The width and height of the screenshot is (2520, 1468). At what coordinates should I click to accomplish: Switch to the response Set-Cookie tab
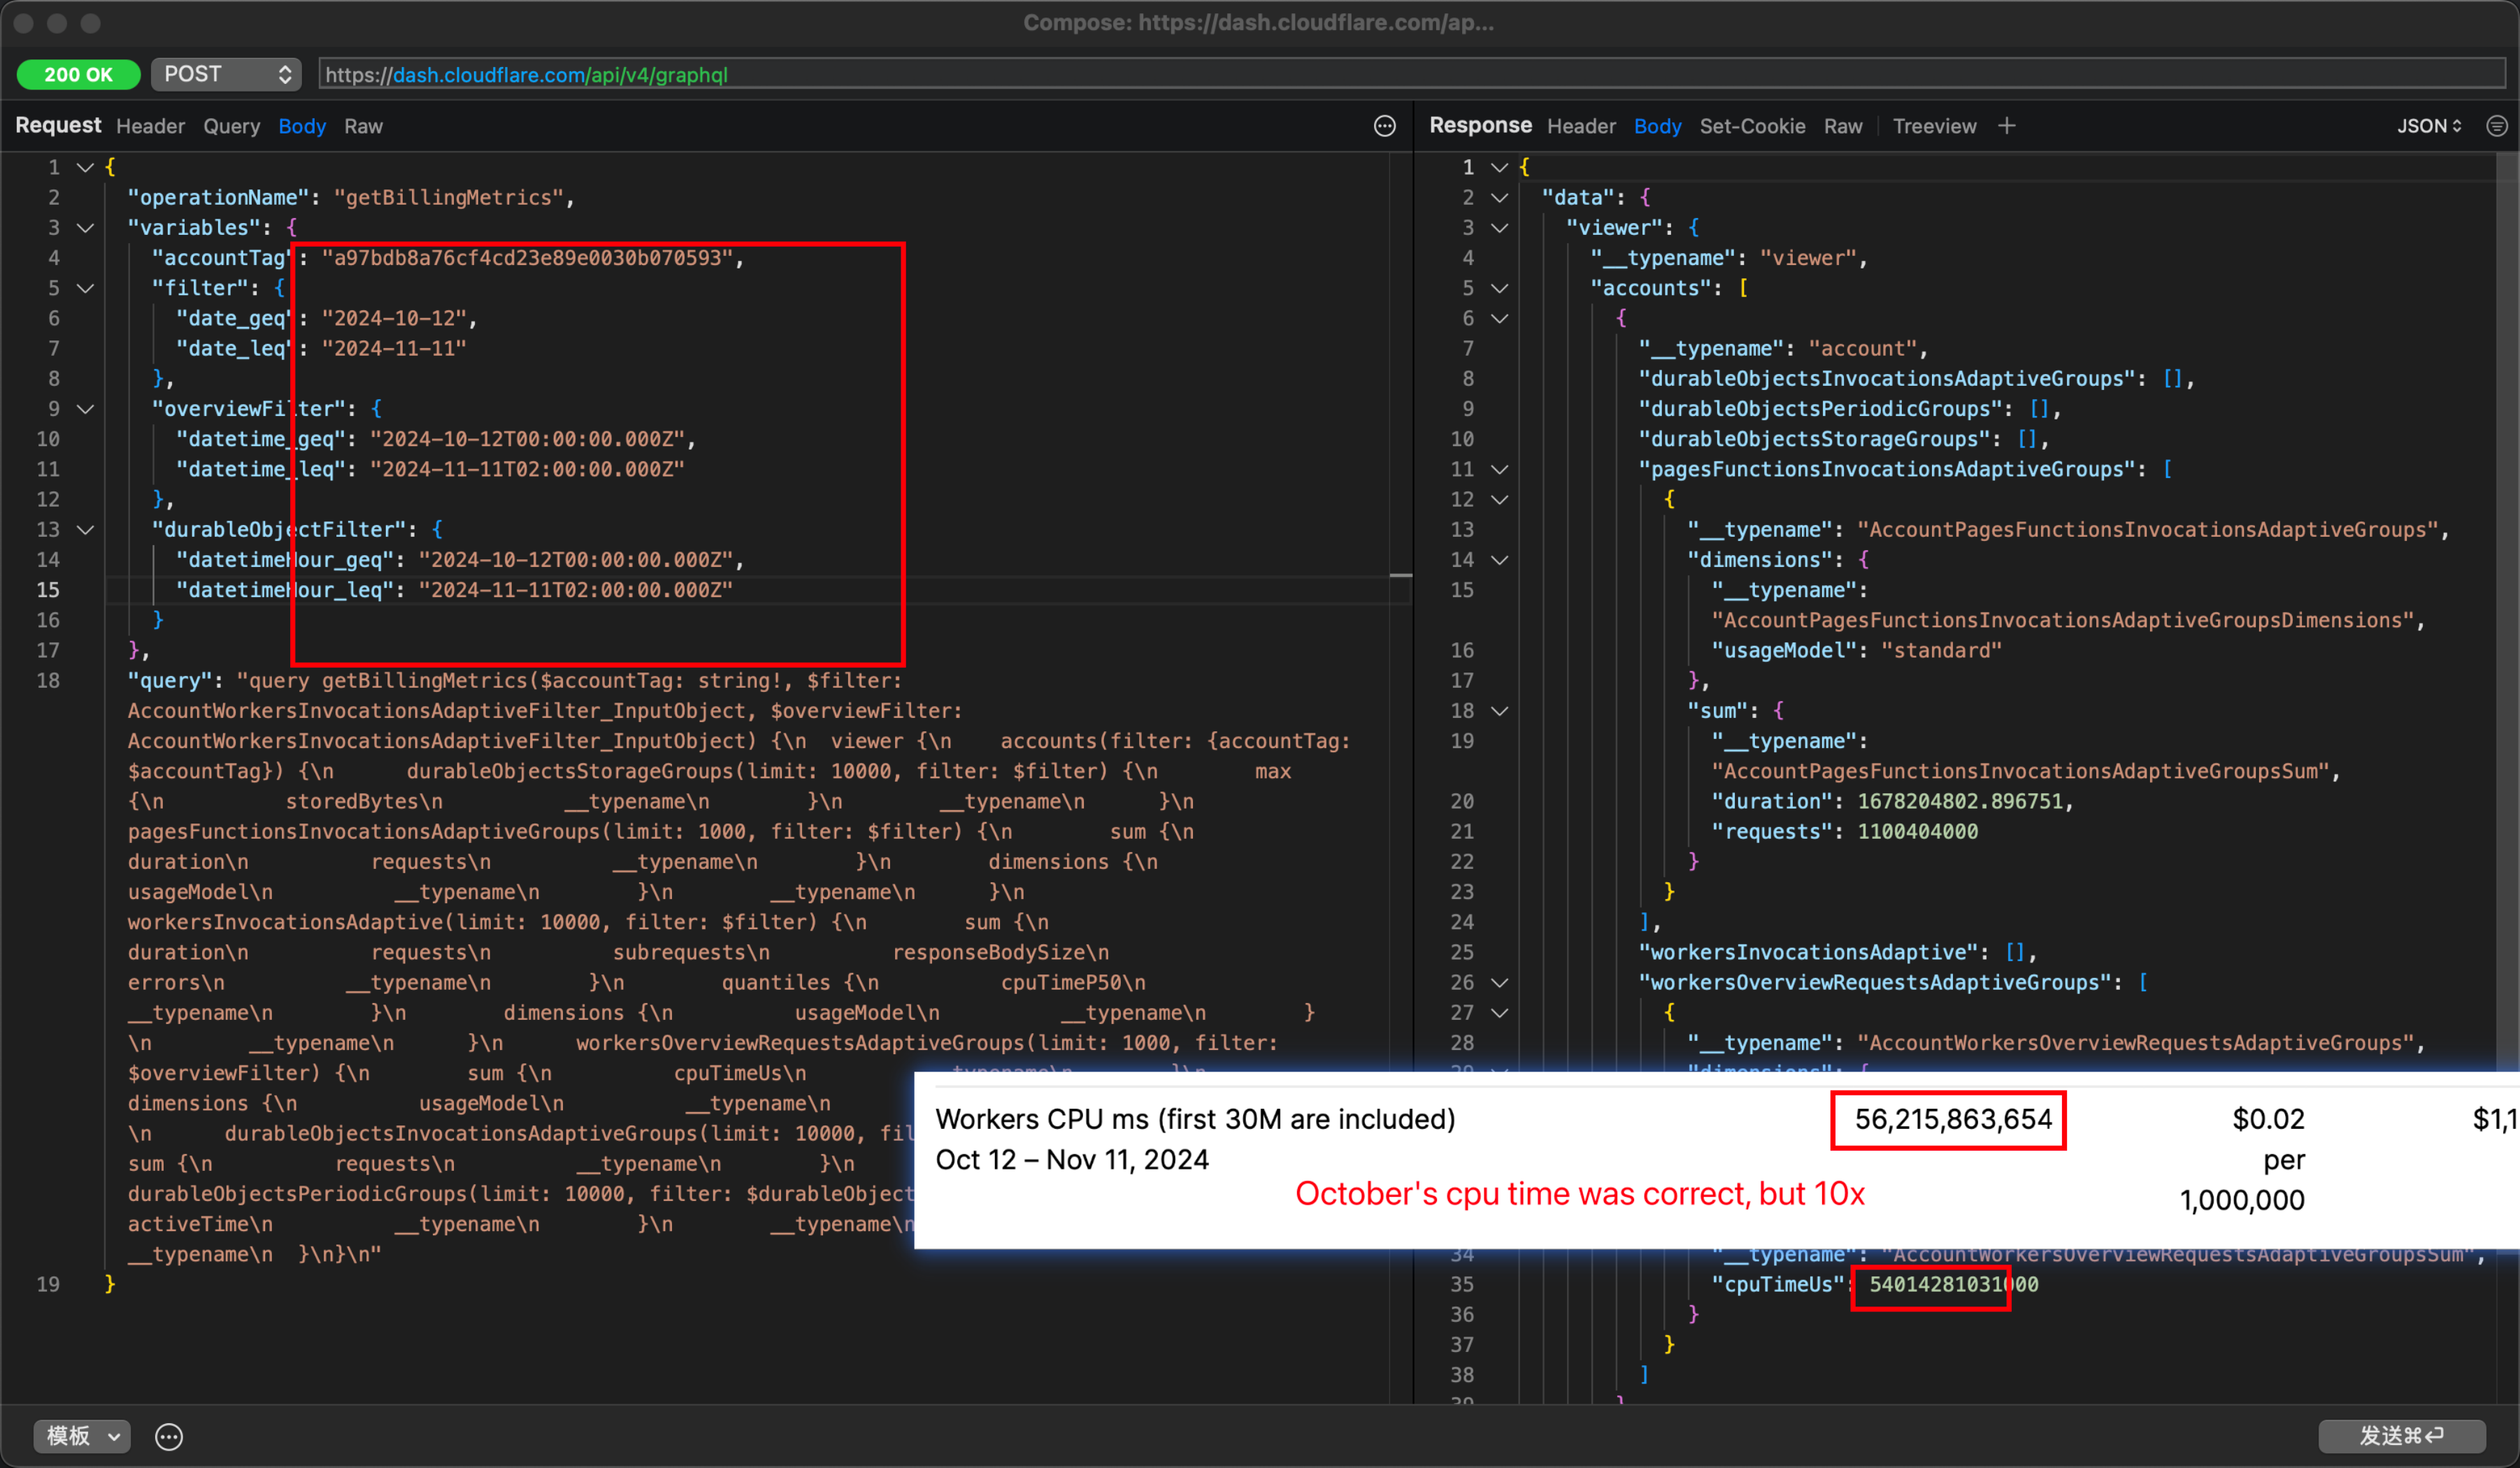pyautogui.click(x=1752, y=126)
